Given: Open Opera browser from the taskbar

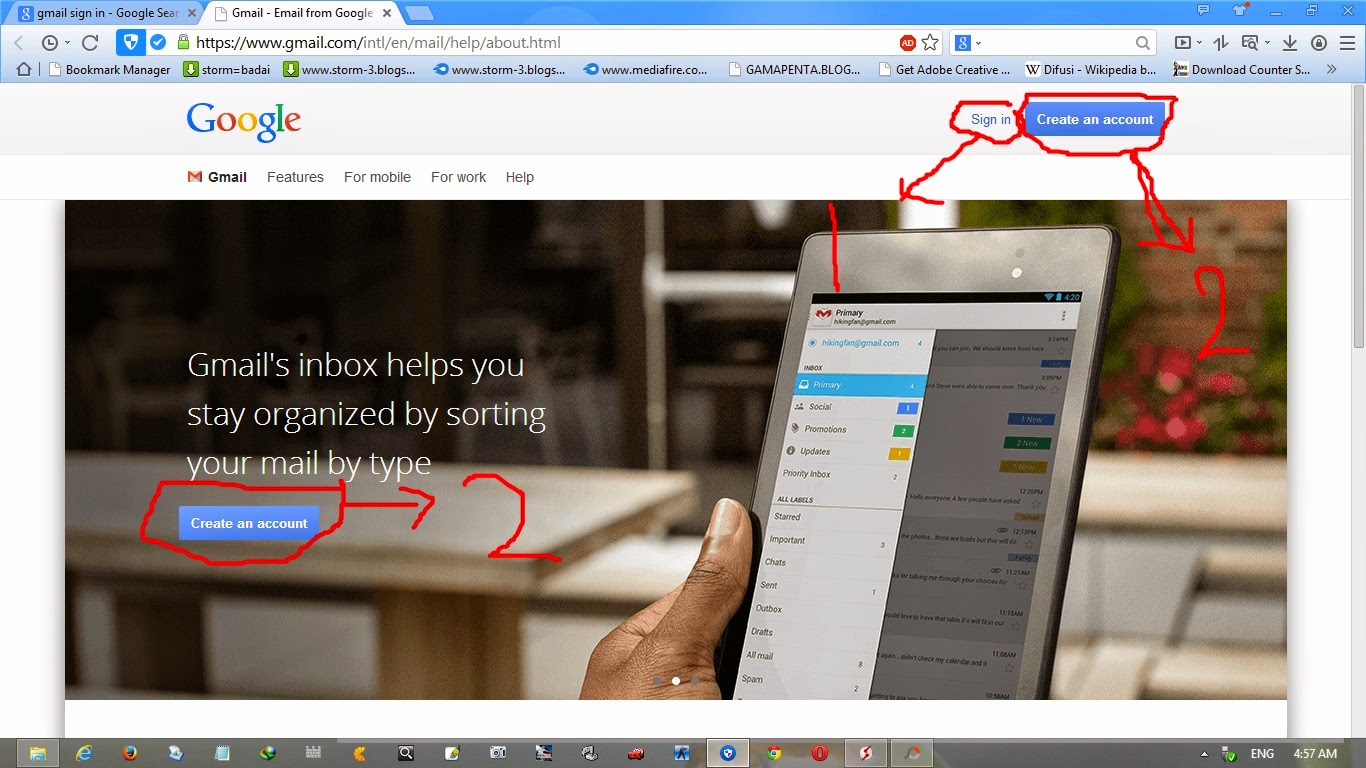Looking at the screenshot, I should (x=820, y=753).
